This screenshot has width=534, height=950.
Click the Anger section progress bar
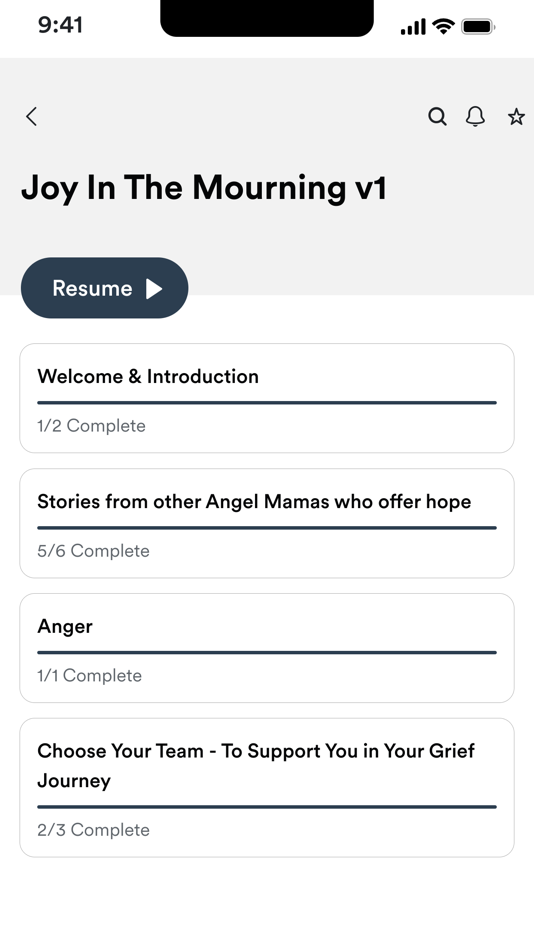(267, 653)
